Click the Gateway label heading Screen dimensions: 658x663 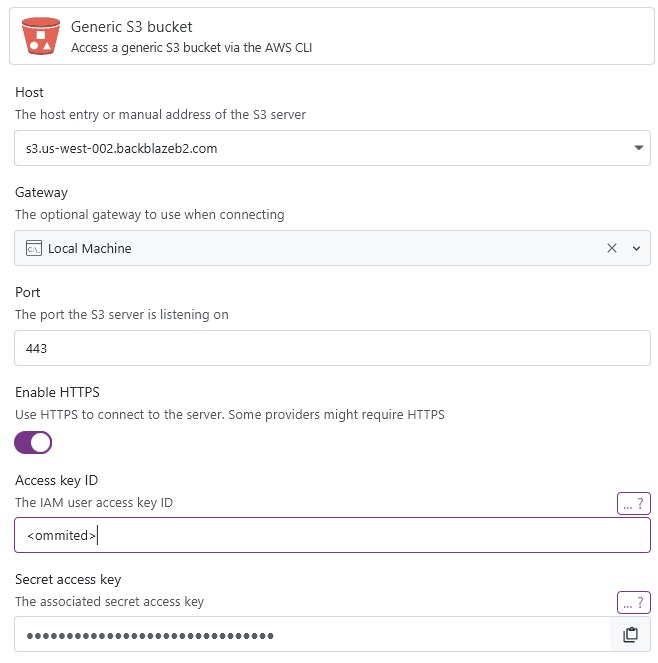coord(42,193)
